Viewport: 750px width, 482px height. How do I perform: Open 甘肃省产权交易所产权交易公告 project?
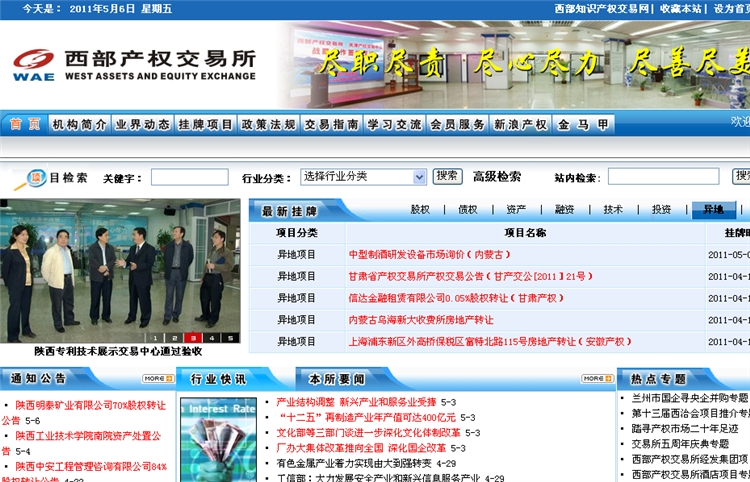coord(470,276)
